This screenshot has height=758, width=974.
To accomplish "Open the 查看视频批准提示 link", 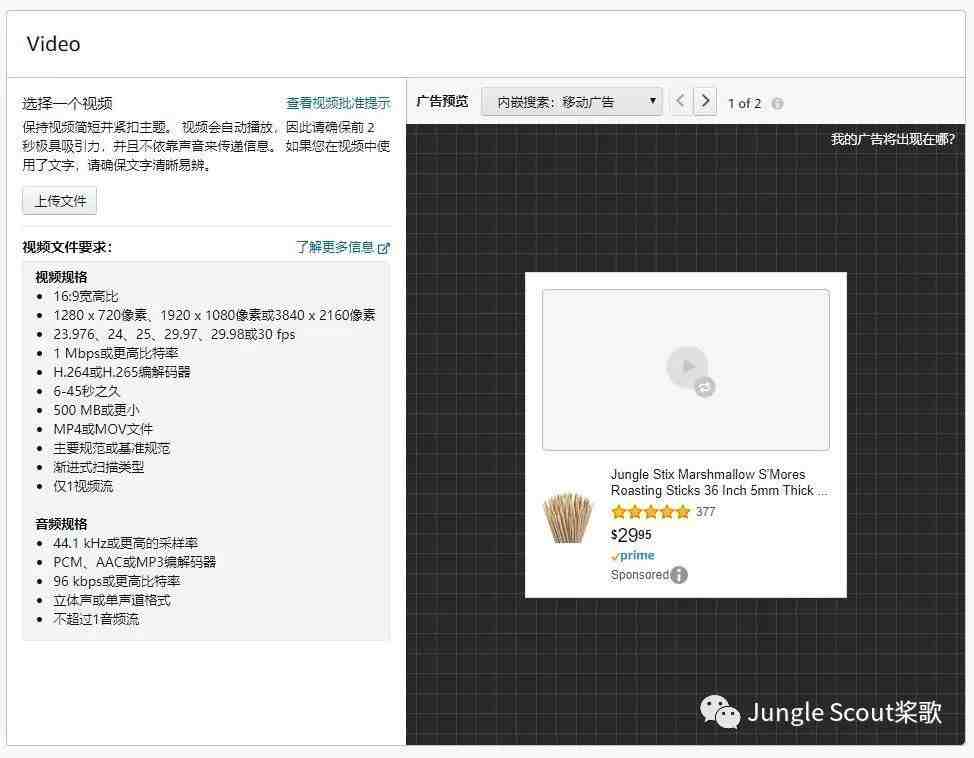I will coord(339,103).
